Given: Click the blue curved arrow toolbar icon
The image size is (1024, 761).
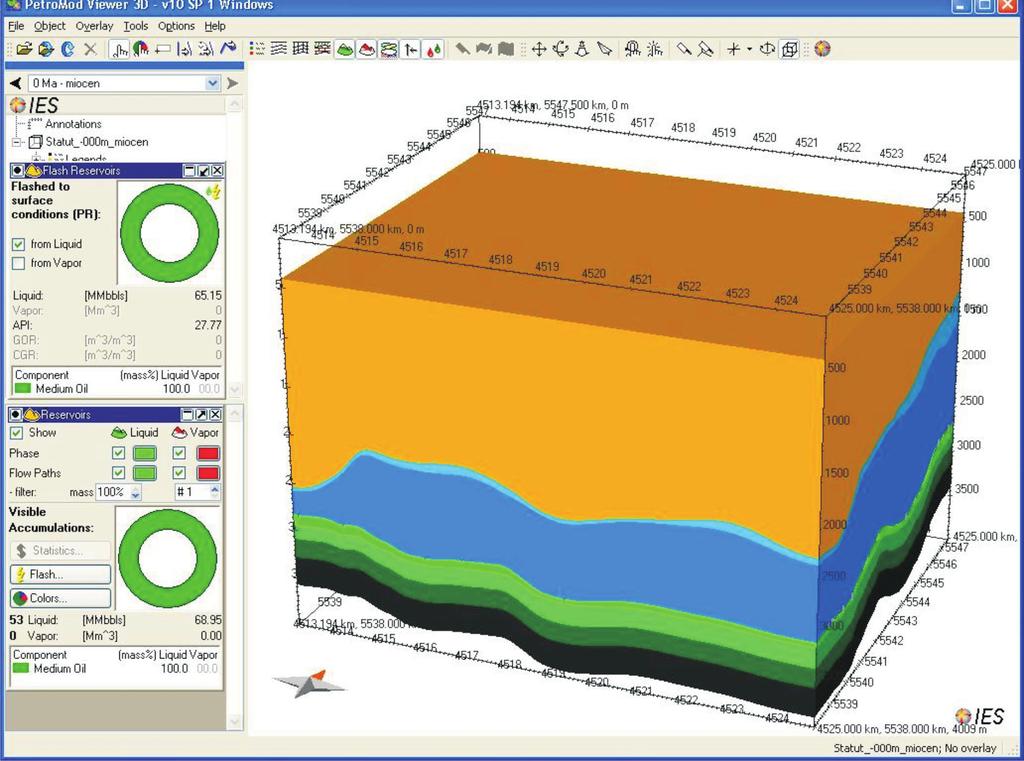Looking at the screenshot, I should 68,49.
